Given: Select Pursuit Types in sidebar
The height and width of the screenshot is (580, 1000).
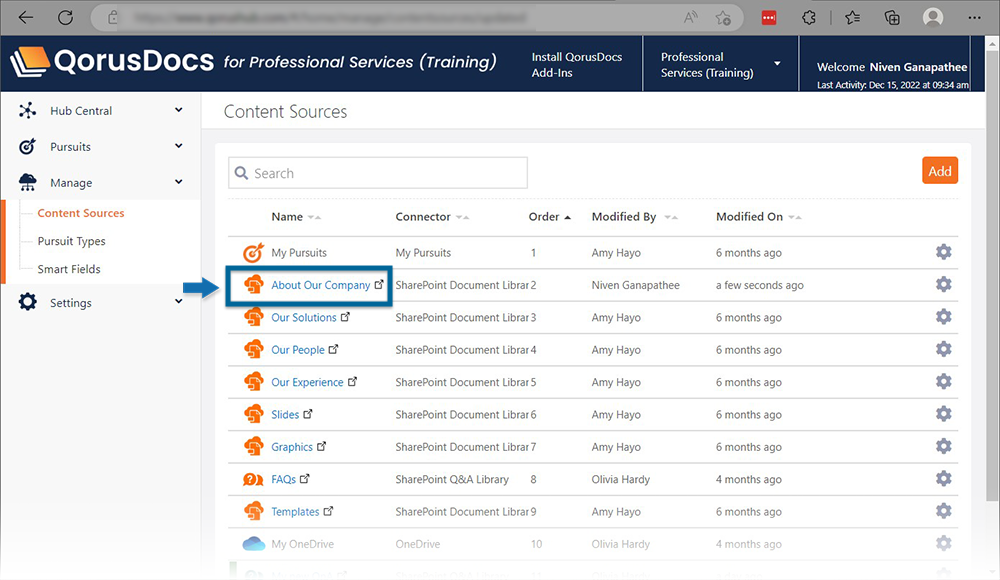Looking at the screenshot, I should point(71,241).
